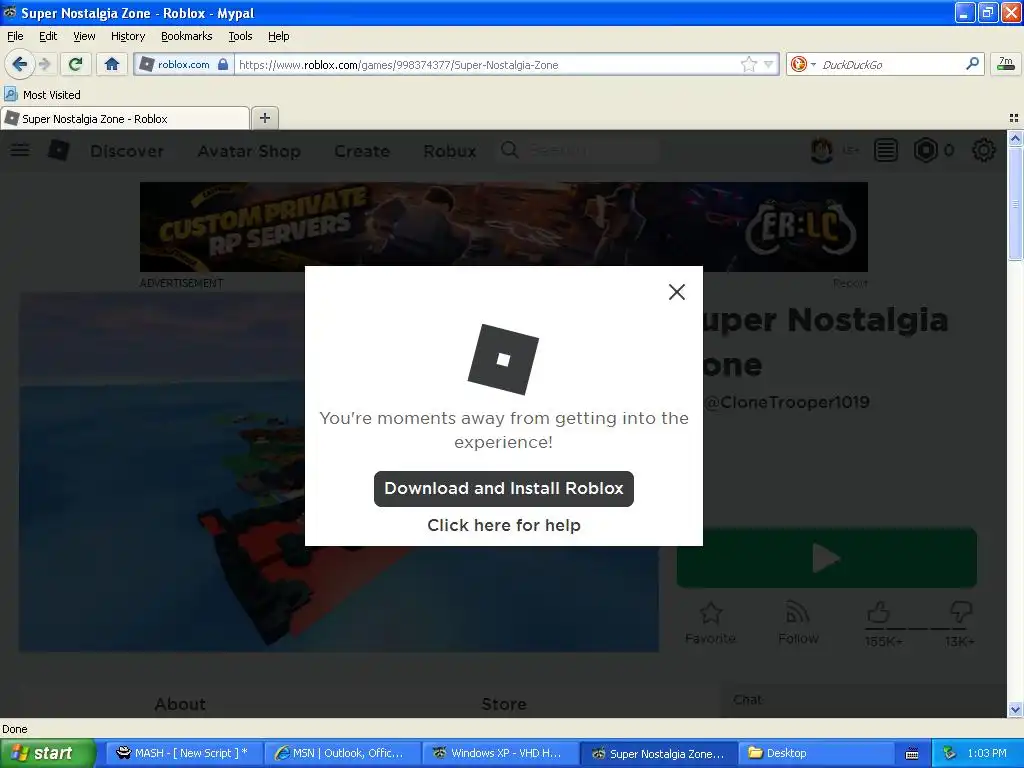Screen dimensions: 1024x768
Task: Go to the Discover page
Action: (127, 151)
